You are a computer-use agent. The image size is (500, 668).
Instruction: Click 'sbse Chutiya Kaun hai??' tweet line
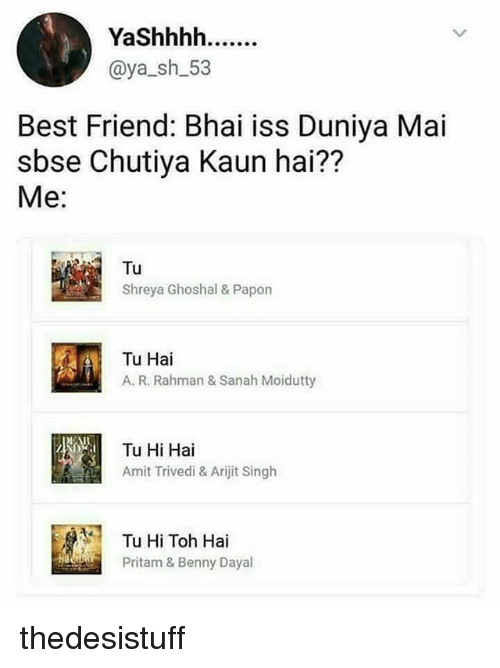click(x=179, y=162)
